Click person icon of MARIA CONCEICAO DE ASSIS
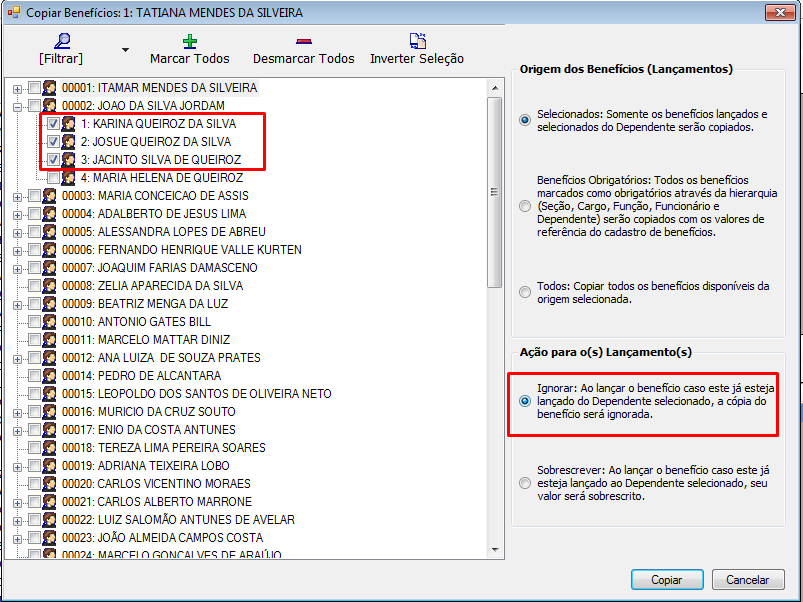 coord(49,196)
